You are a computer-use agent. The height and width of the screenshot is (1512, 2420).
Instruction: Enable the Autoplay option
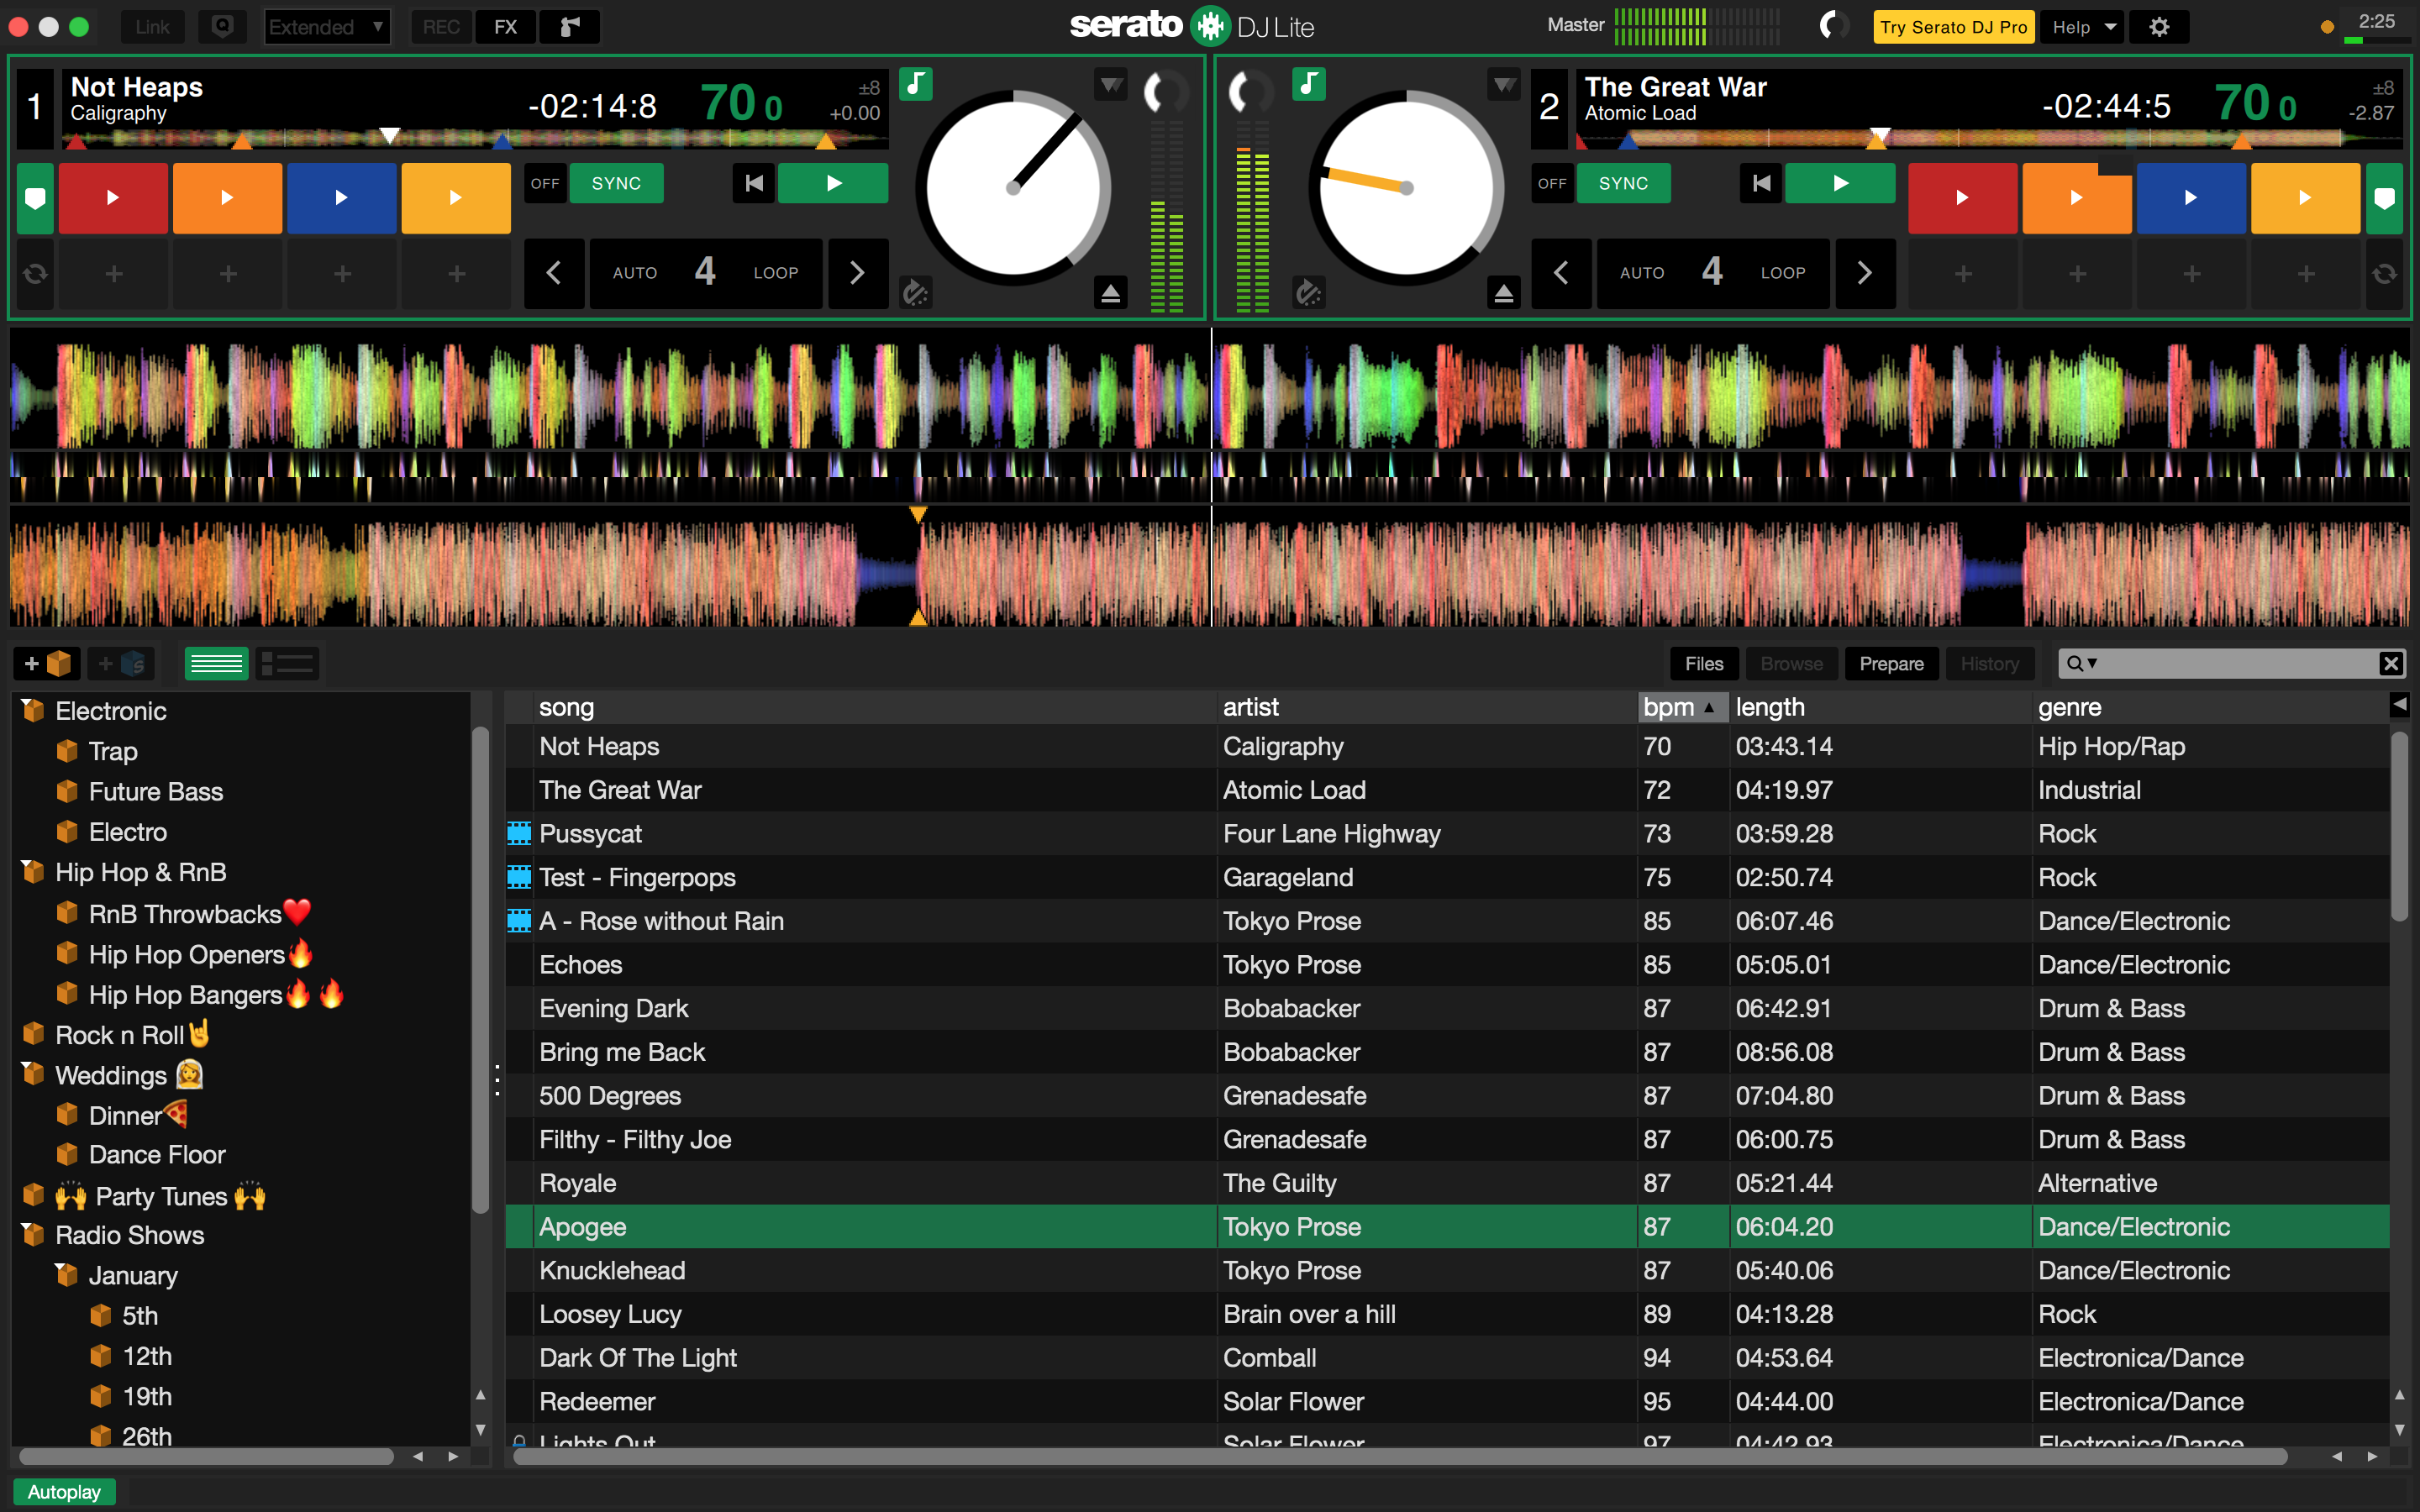pos(64,1491)
